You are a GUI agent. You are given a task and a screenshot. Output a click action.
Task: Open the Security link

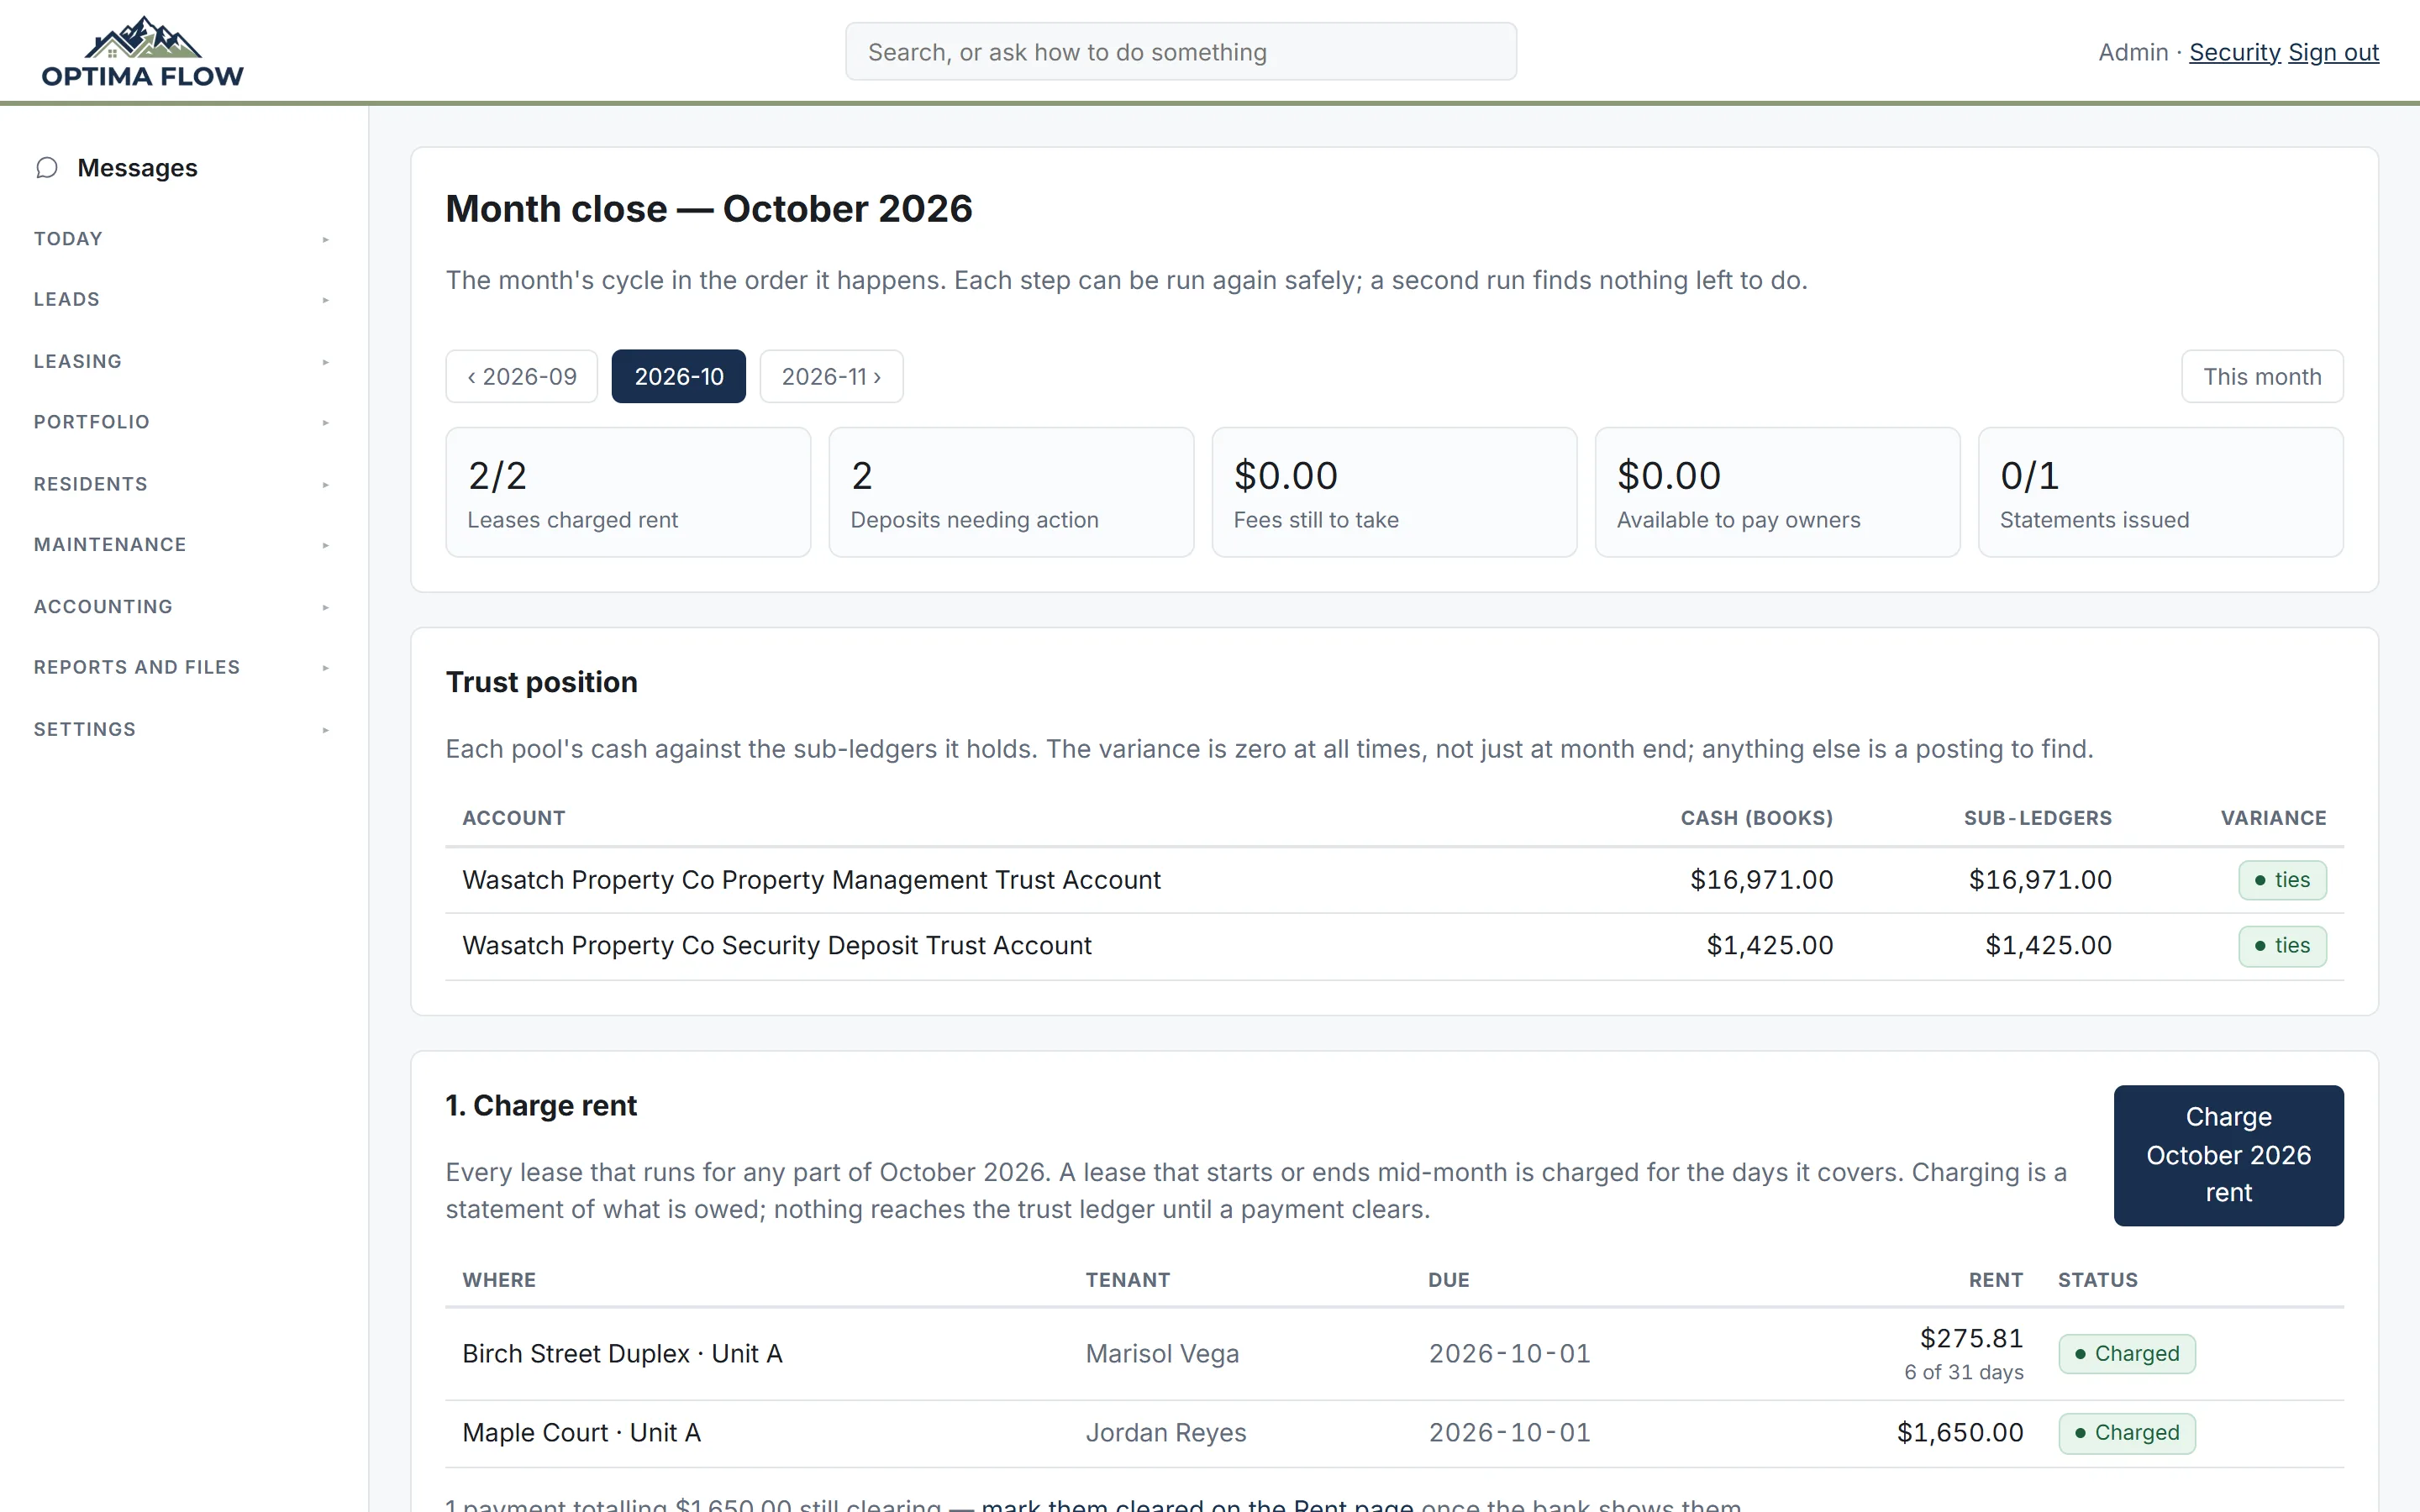(x=2234, y=52)
